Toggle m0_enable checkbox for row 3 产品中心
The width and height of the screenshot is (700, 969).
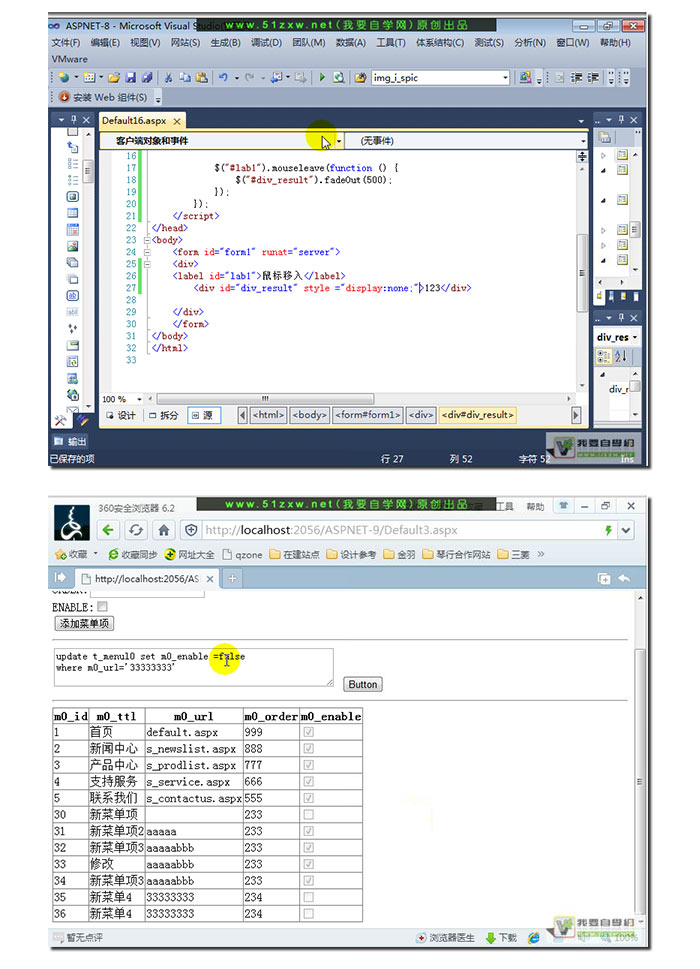point(308,765)
